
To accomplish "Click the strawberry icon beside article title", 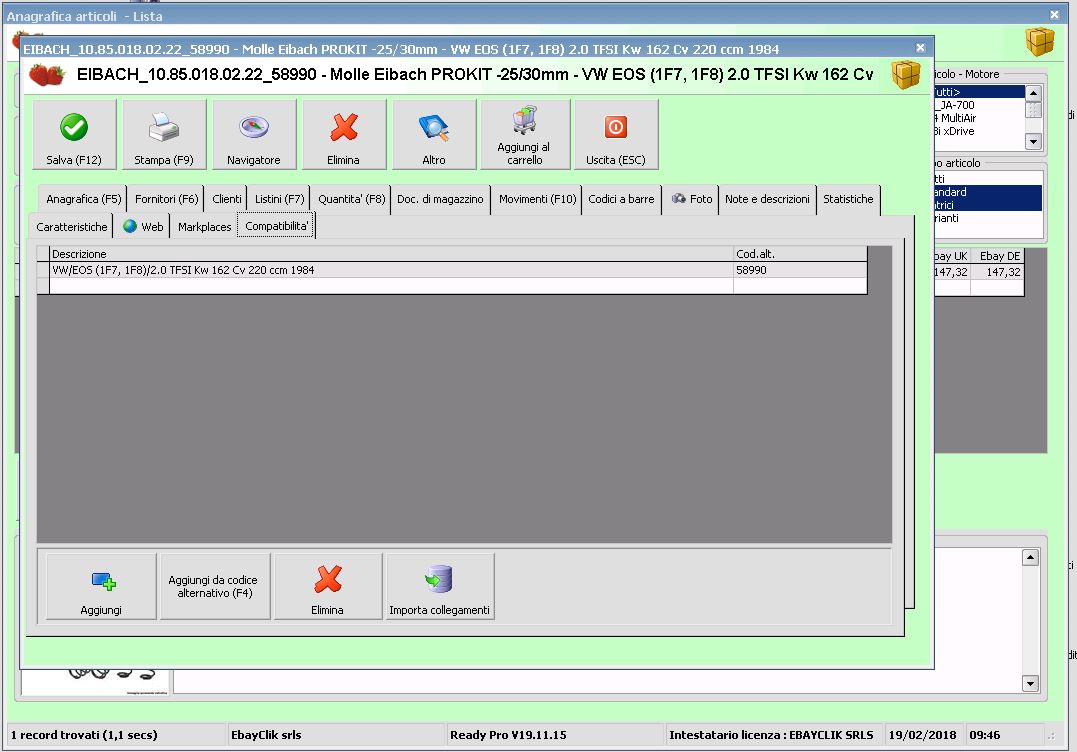I will pos(47,74).
